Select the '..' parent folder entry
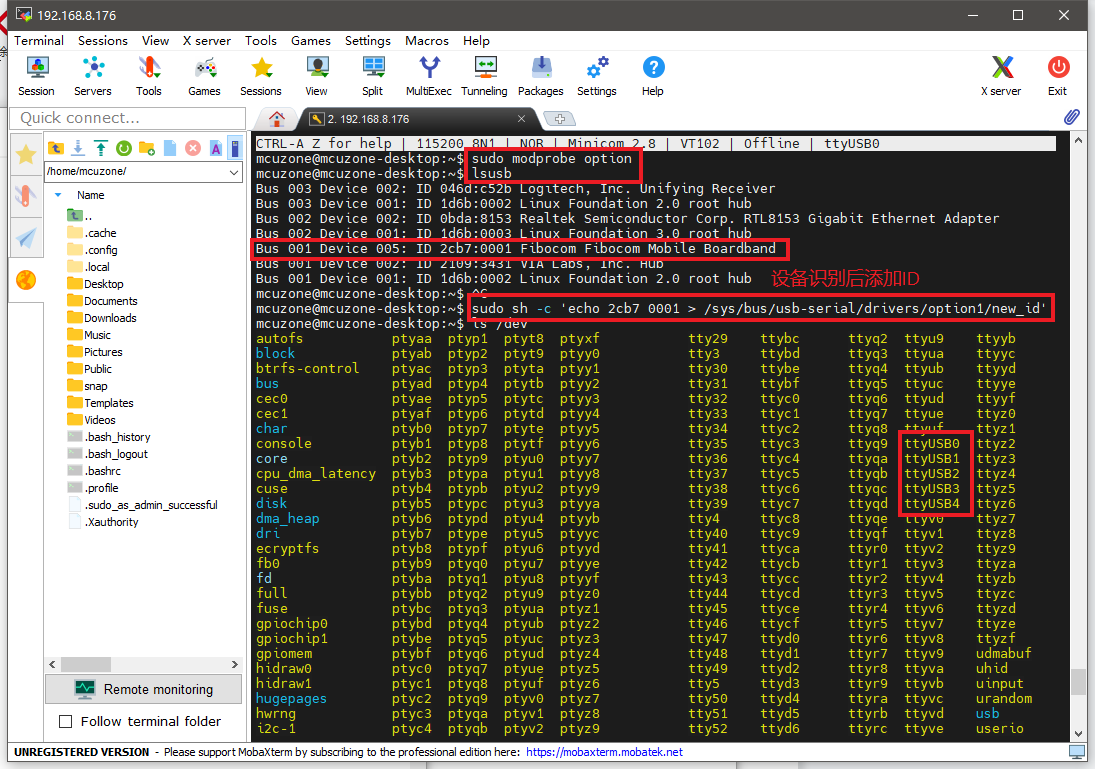Image resolution: width=1095 pixels, height=769 pixels. [80, 216]
